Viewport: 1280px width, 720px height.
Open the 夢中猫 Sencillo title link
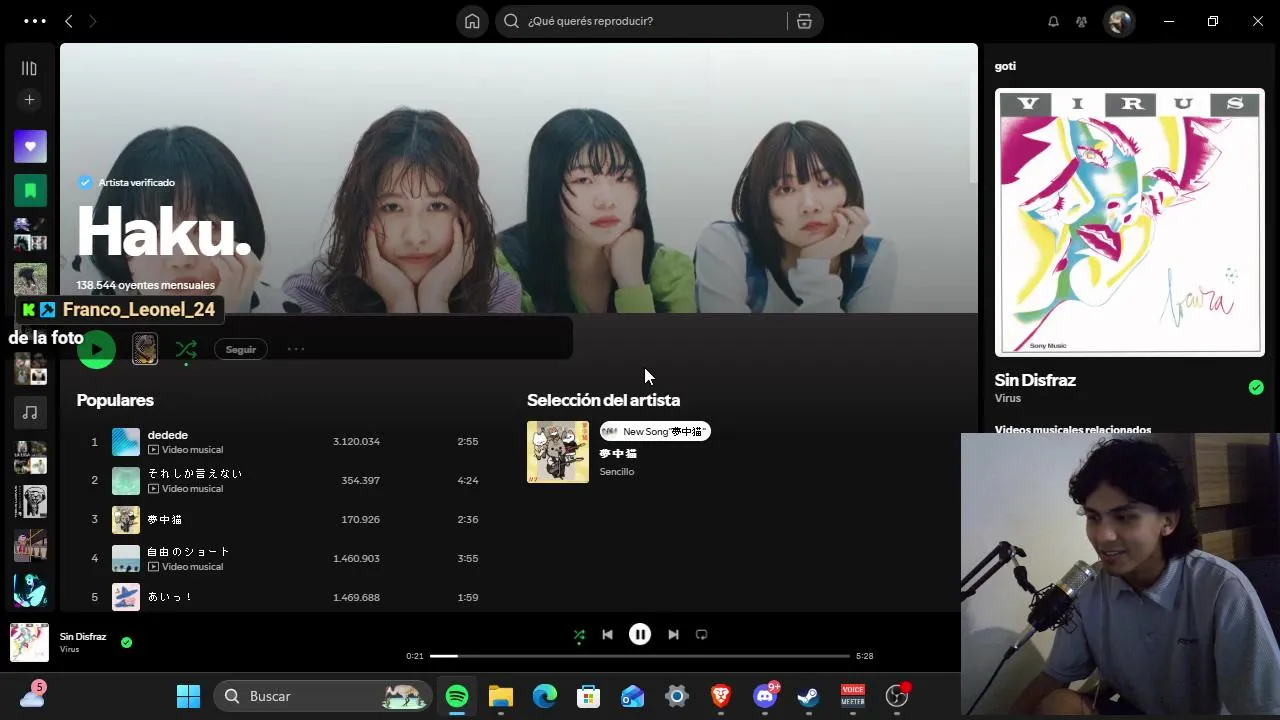click(x=618, y=454)
